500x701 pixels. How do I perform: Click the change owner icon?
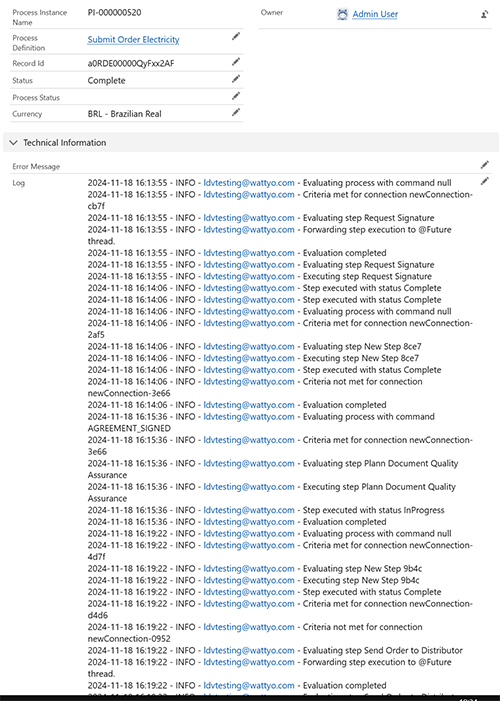pos(485,14)
